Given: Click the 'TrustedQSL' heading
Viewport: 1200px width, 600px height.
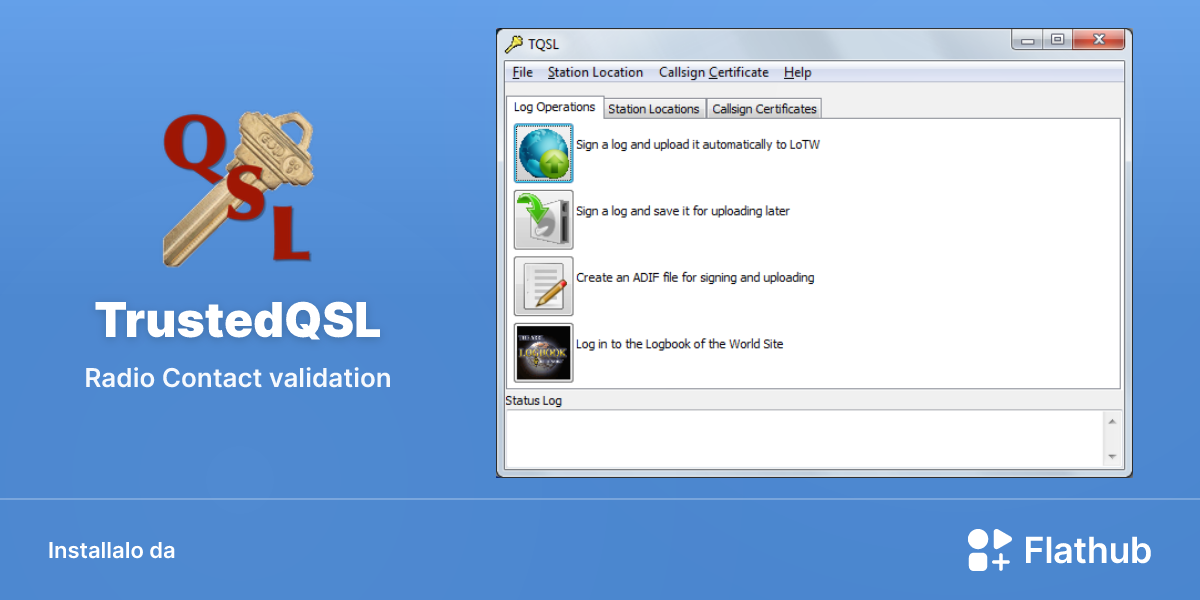Looking at the screenshot, I should pyautogui.click(x=238, y=321).
